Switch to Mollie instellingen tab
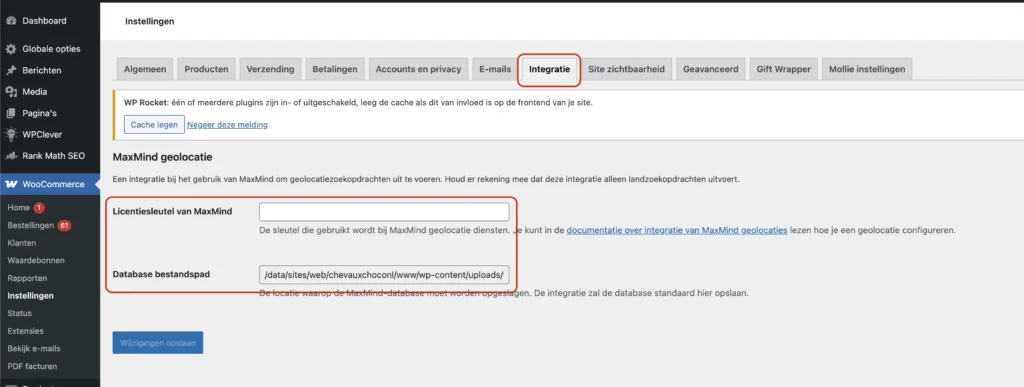This screenshot has height=387, width=1024. [867, 69]
